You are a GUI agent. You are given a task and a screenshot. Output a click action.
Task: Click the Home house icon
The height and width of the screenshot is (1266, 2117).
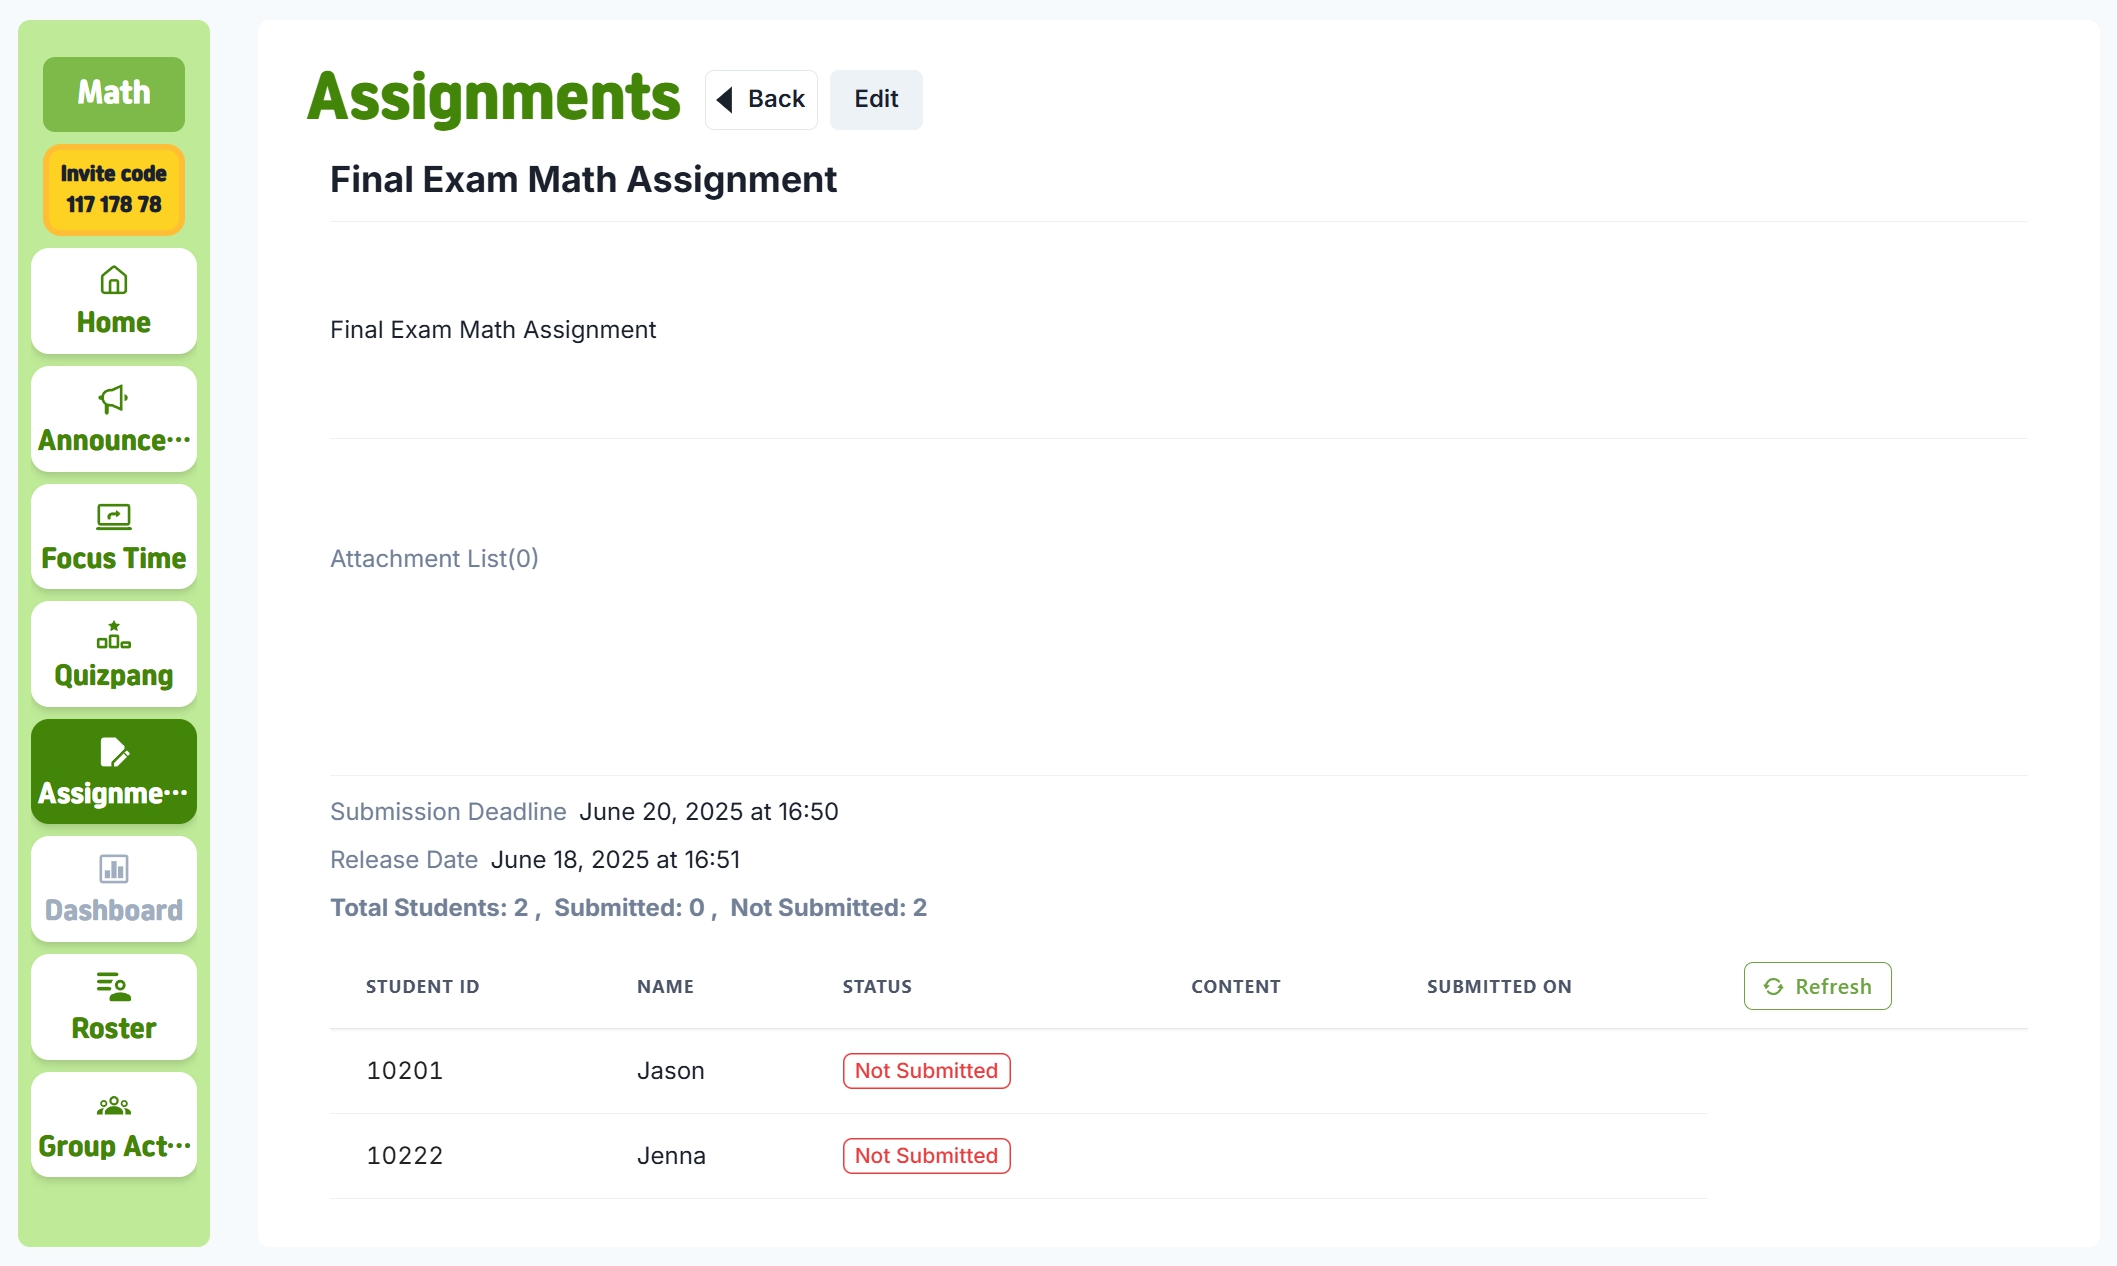click(114, 280)
